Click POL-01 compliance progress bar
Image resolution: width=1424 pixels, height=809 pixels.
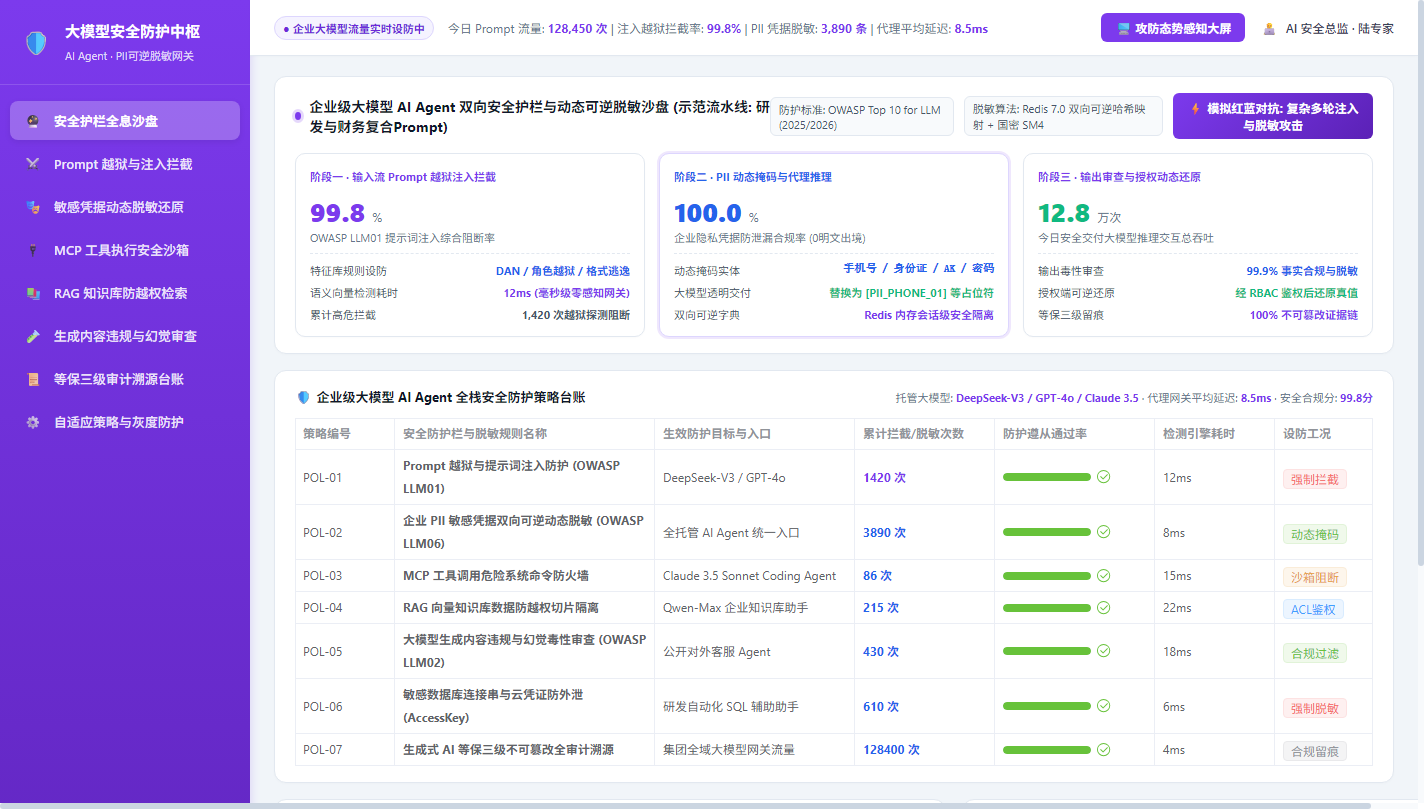(1047, 477)
